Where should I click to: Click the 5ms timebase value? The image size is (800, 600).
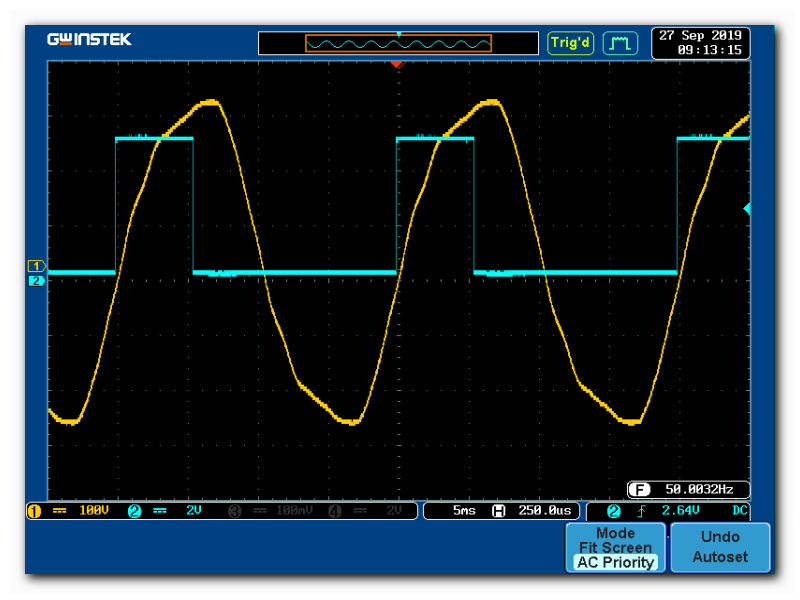click(464, 511)
